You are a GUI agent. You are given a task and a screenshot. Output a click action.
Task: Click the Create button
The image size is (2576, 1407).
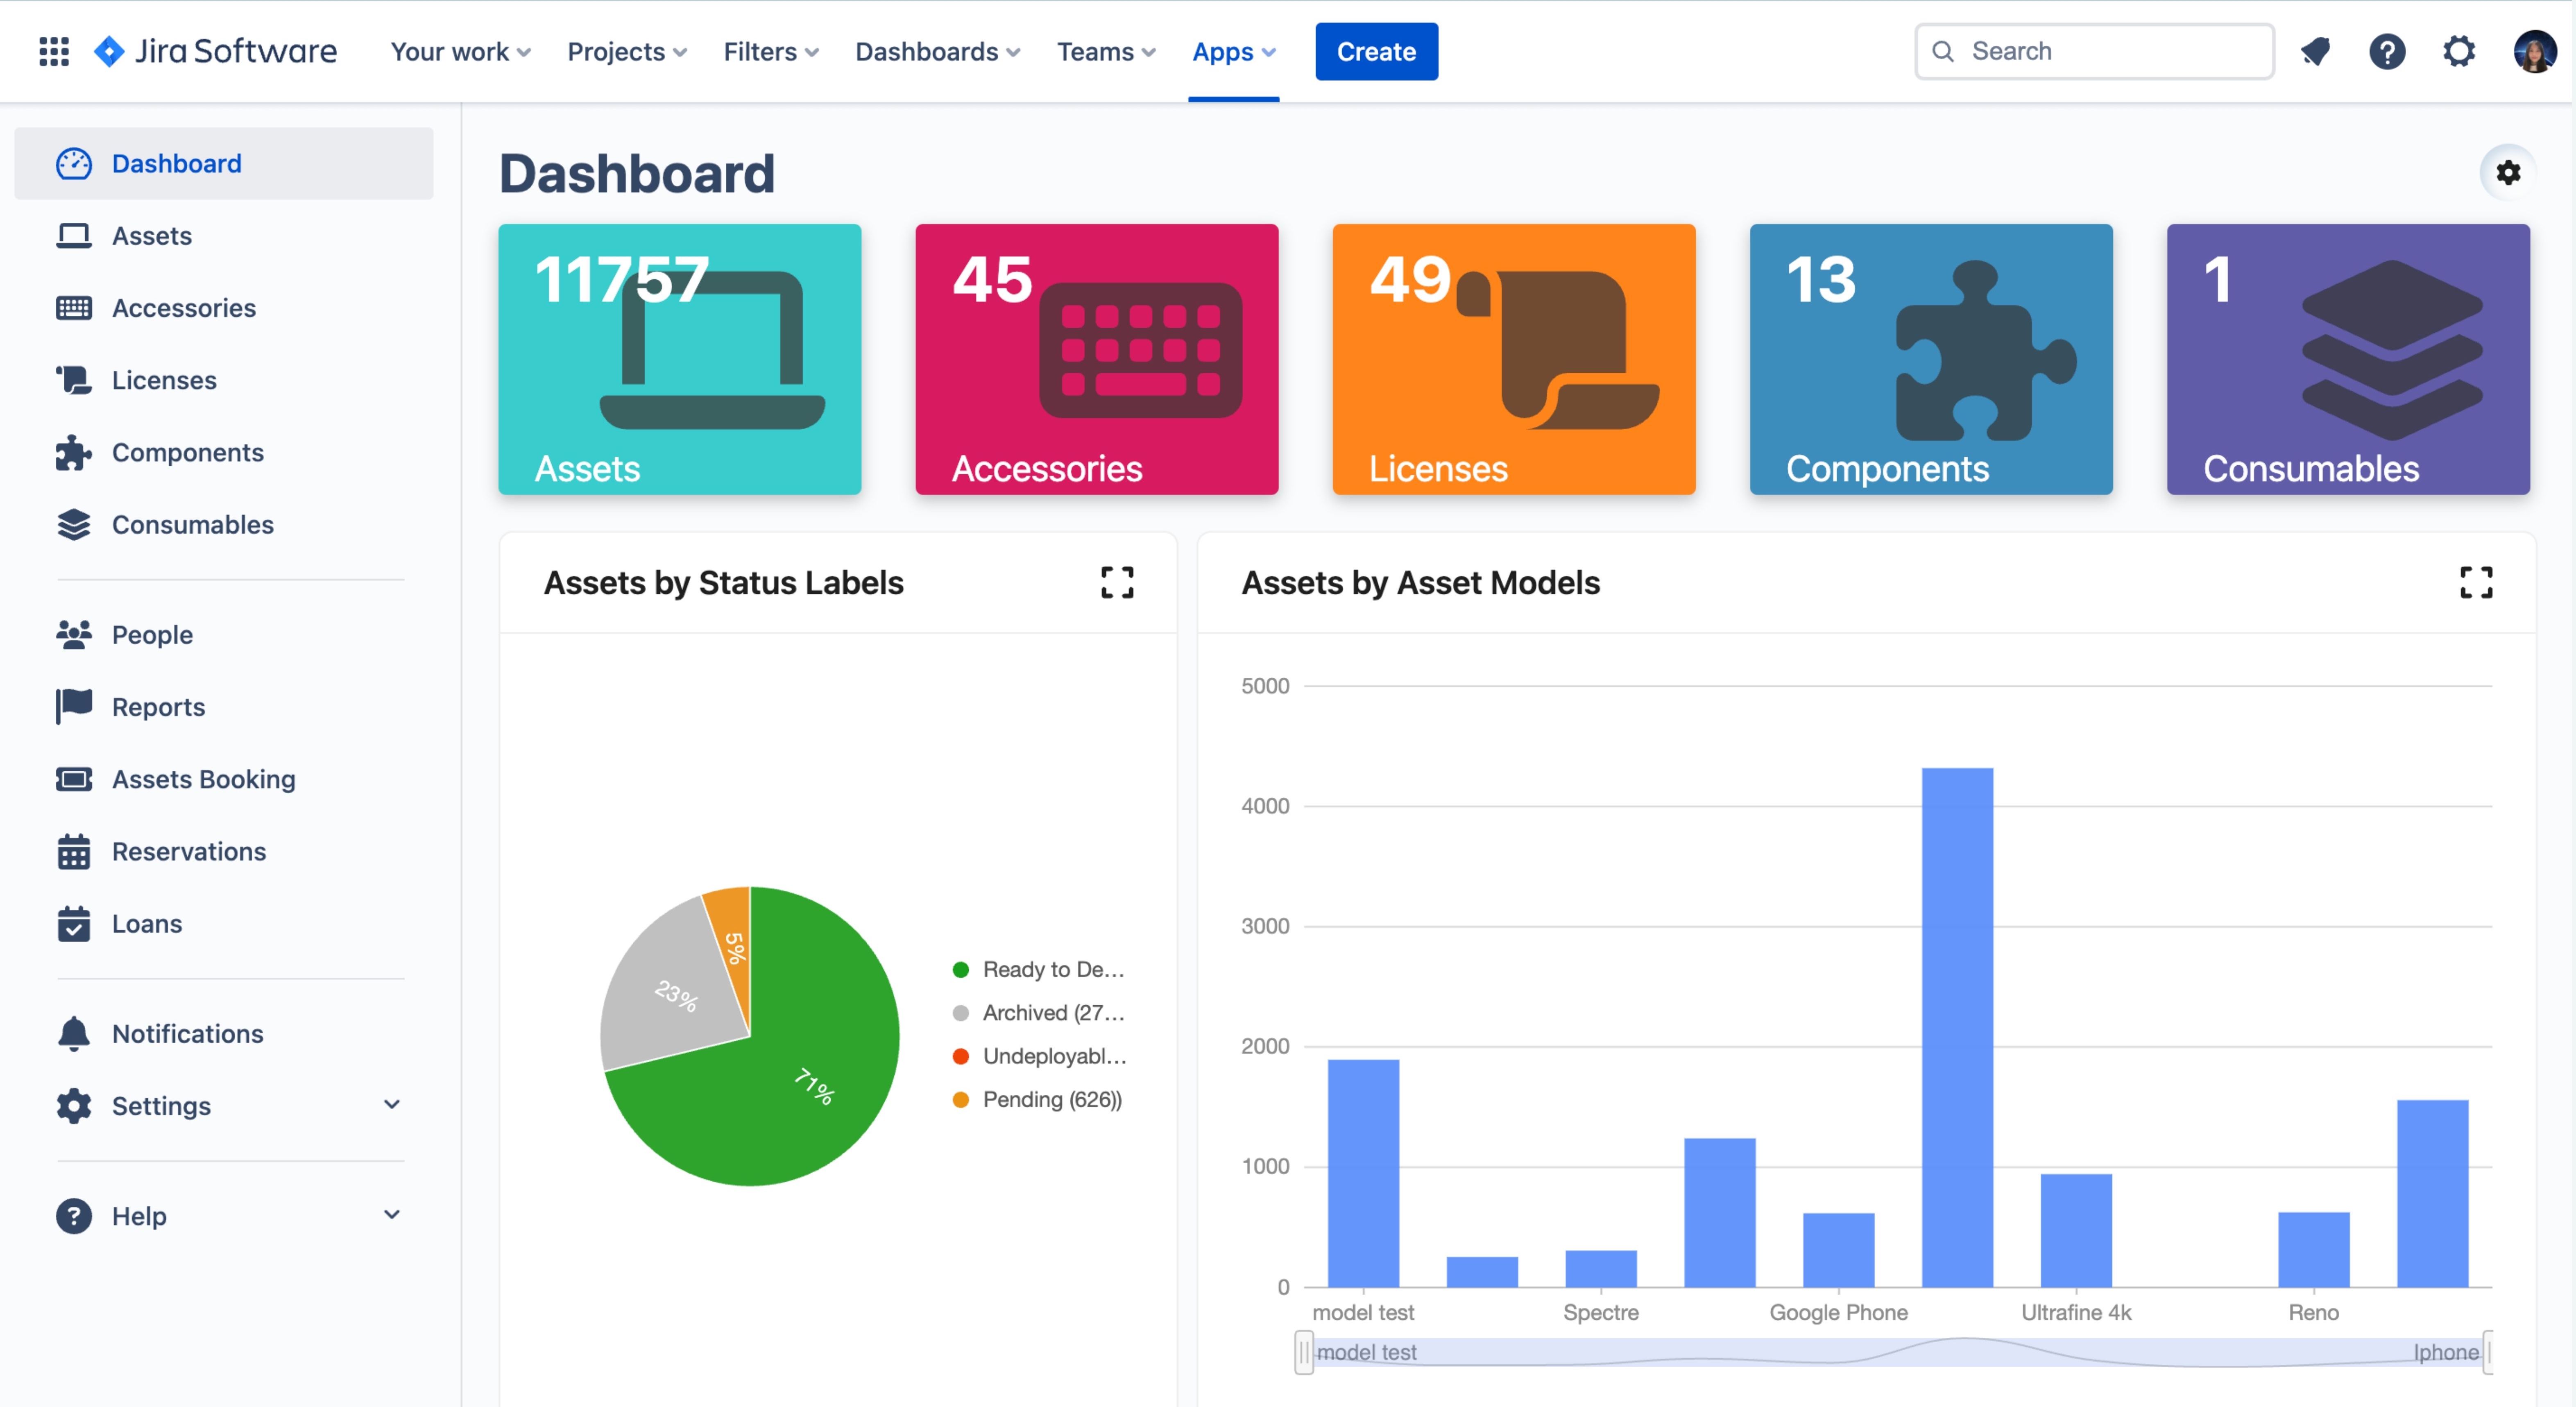[x=1376, y=51]
